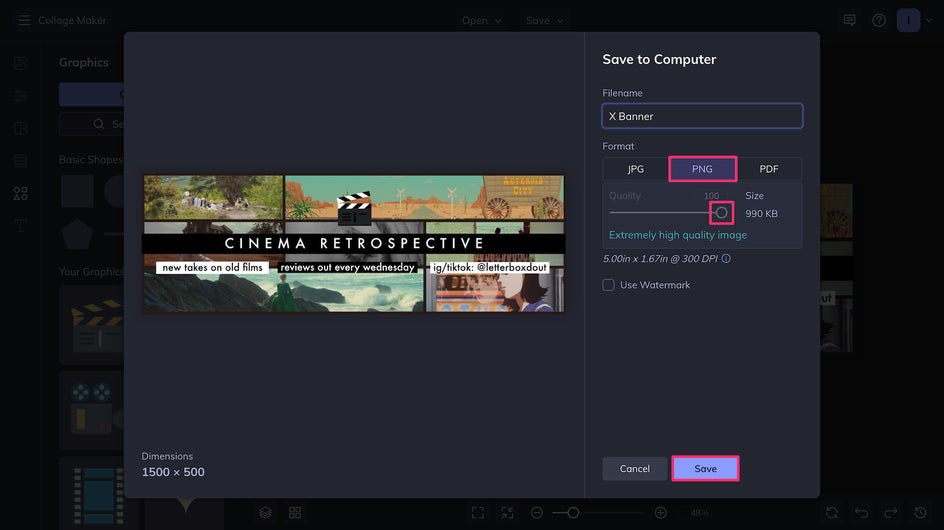Click the zoom in plus icon
Screen dimensions: 944x530
pyautogui.click(x=660, y=513)
